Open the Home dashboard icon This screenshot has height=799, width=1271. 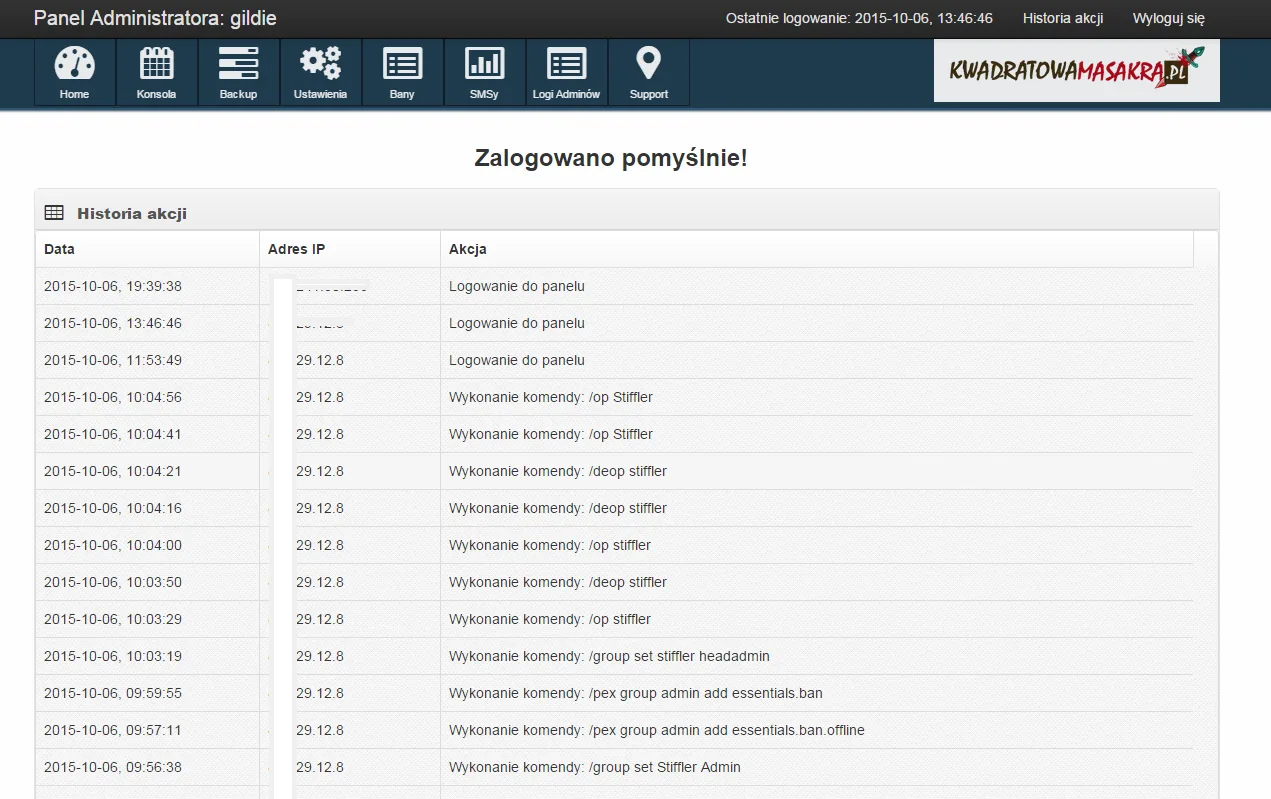(x=74, y=72)
